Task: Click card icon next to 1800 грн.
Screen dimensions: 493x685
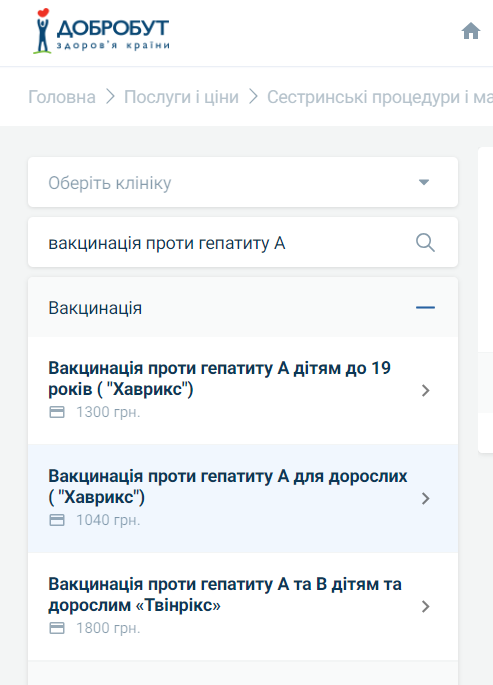Action: click(x=57, y=628)
